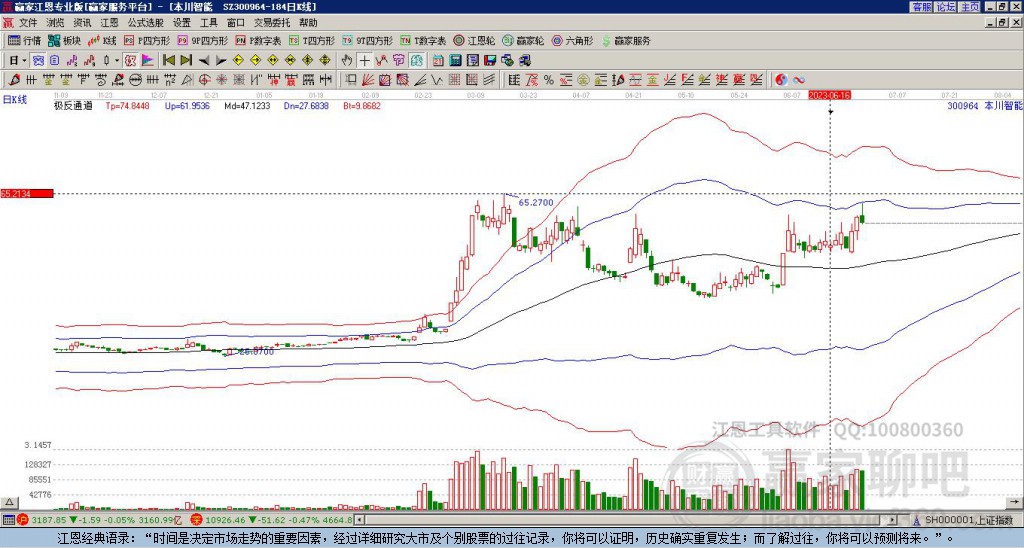Image resolution: width=1024 pixels, height=548 pixels.
Task: Click the 客服 customer service button
Action: (x=922, y=7)
